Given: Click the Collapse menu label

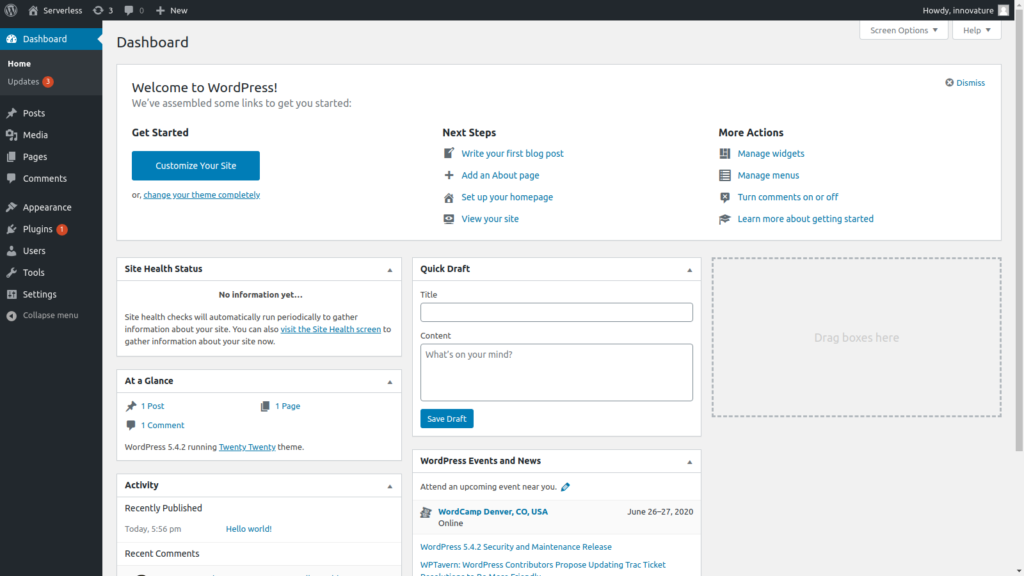Looking at the screenshot, I should click(x=50, y=315).
